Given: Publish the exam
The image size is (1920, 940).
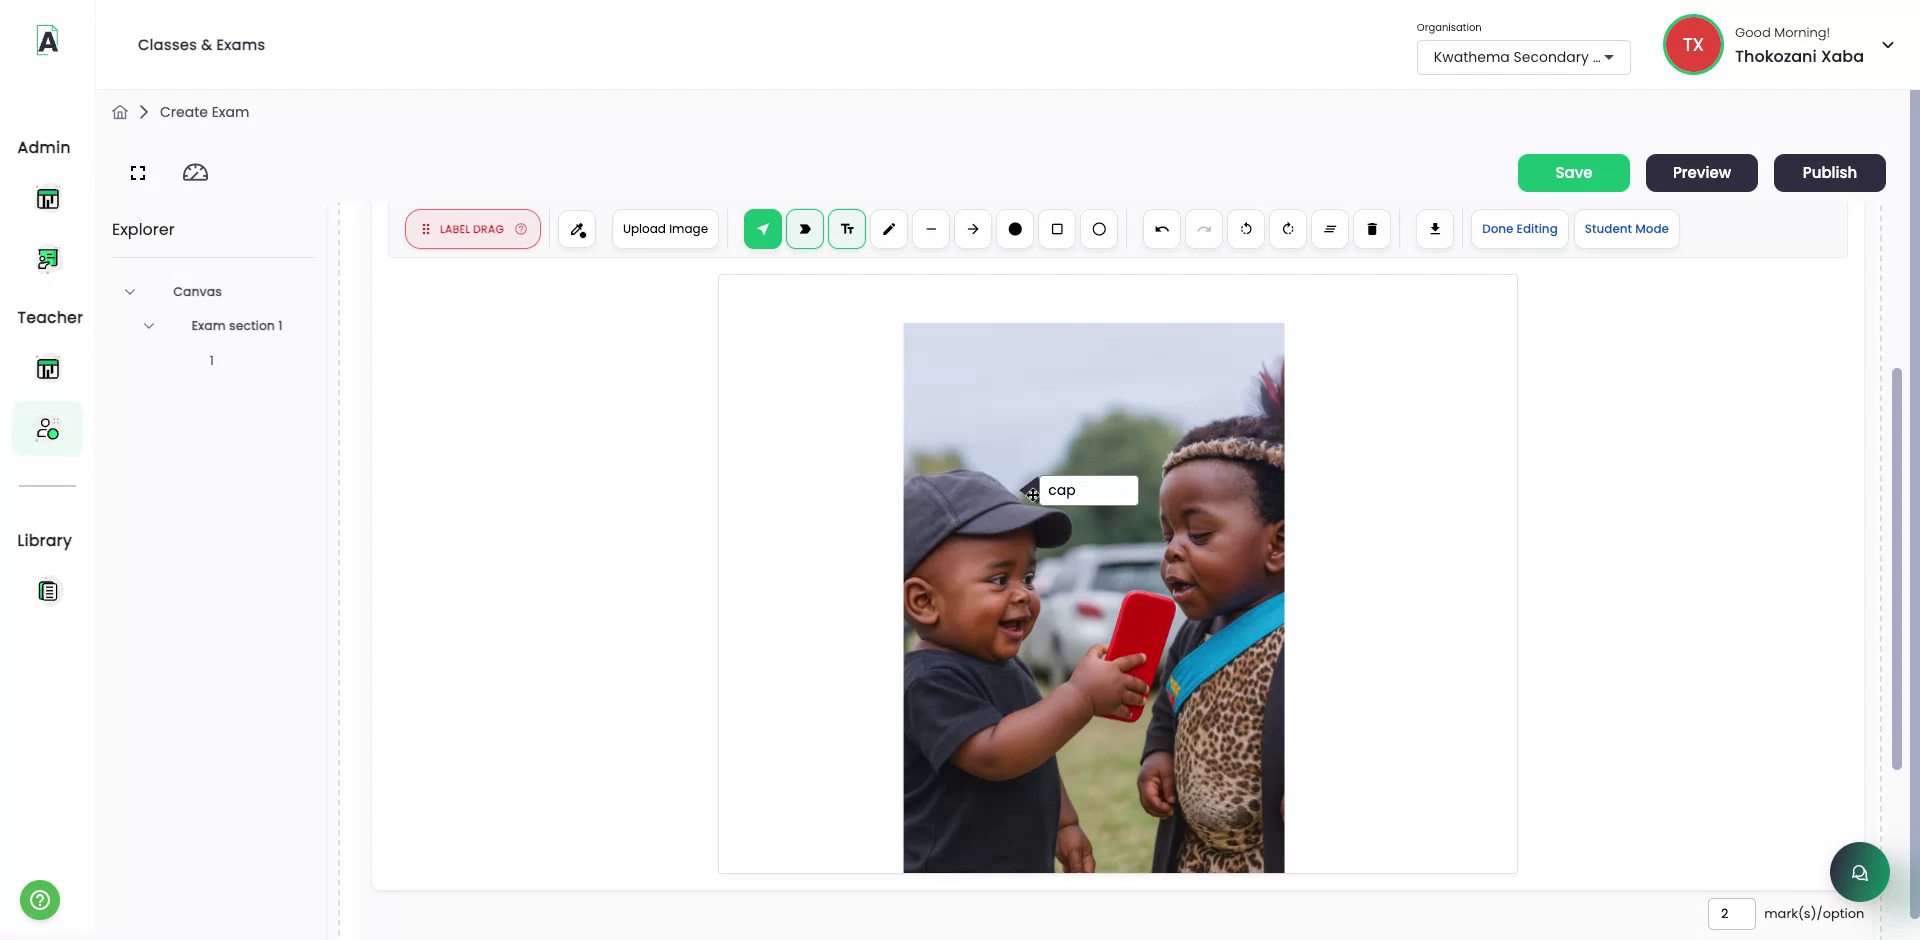Looking at the screenshot, I should tap(1829, 172).
